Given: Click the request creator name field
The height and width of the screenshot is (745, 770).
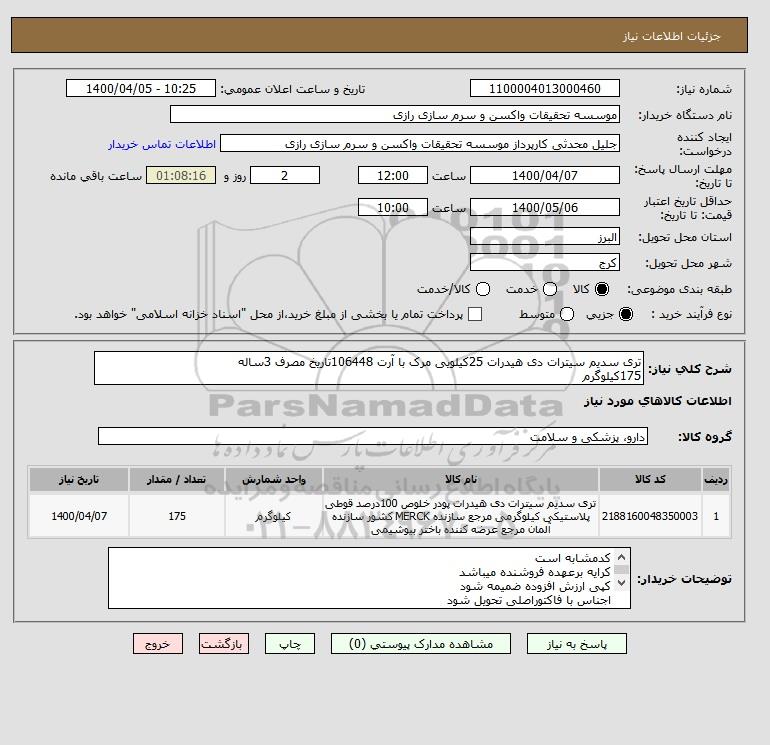Looking at the screenshot, I should tap(420, 144).
